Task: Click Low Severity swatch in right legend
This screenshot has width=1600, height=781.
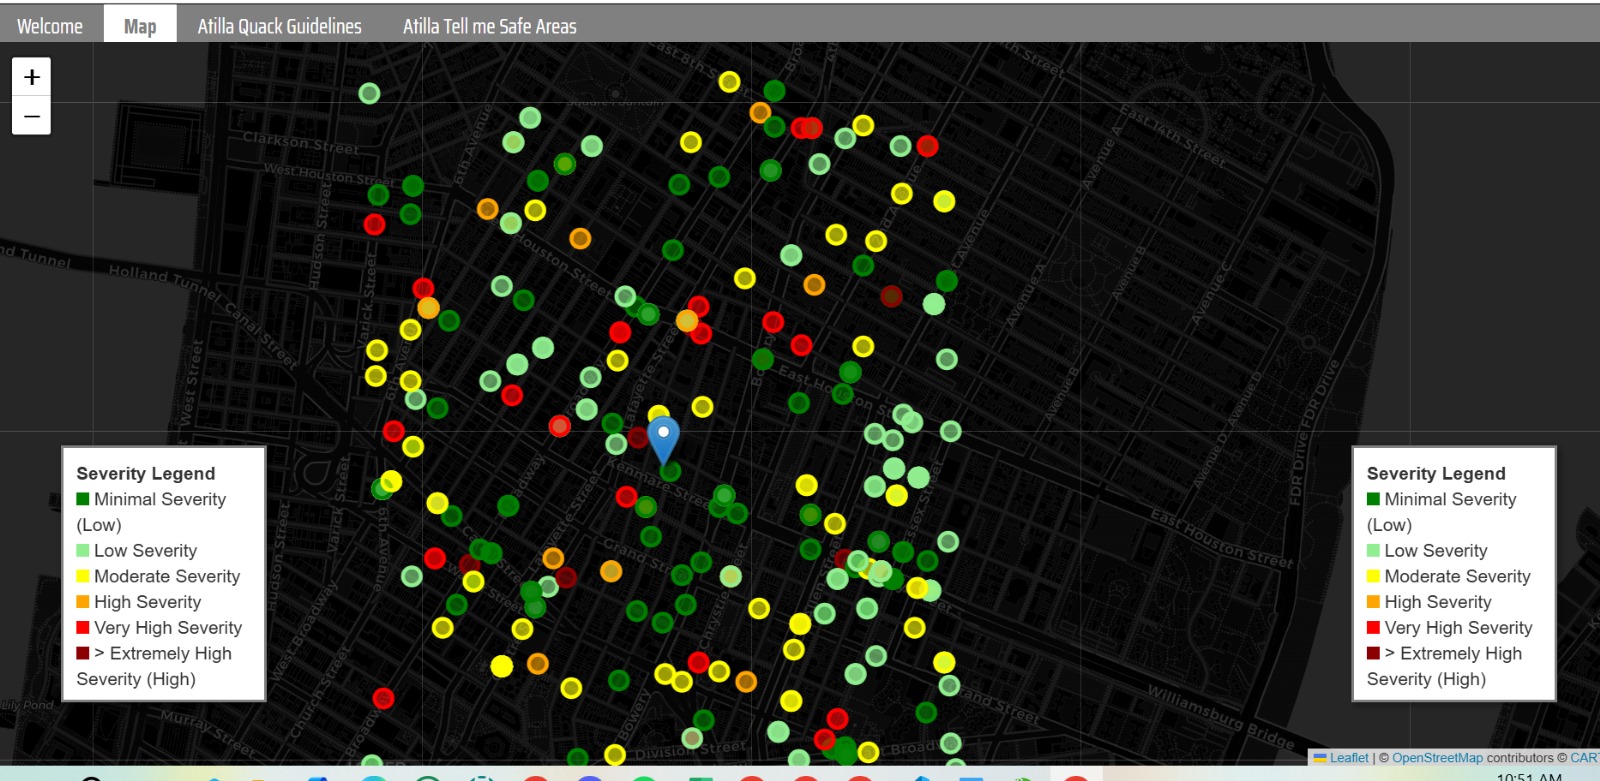Action: pyautogui.click(x=1373, y=550)
